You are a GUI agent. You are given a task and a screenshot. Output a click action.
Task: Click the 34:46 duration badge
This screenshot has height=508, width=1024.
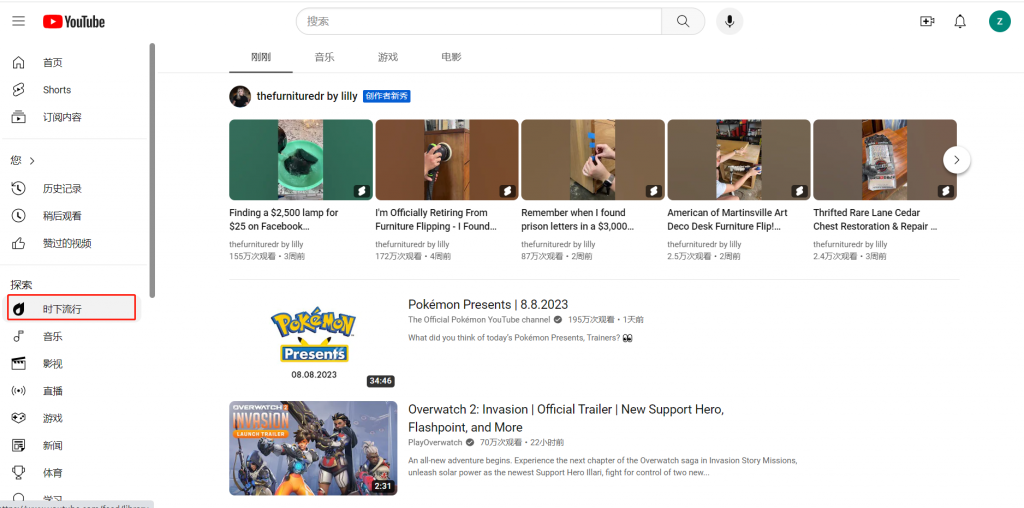[x=380, y=381]
